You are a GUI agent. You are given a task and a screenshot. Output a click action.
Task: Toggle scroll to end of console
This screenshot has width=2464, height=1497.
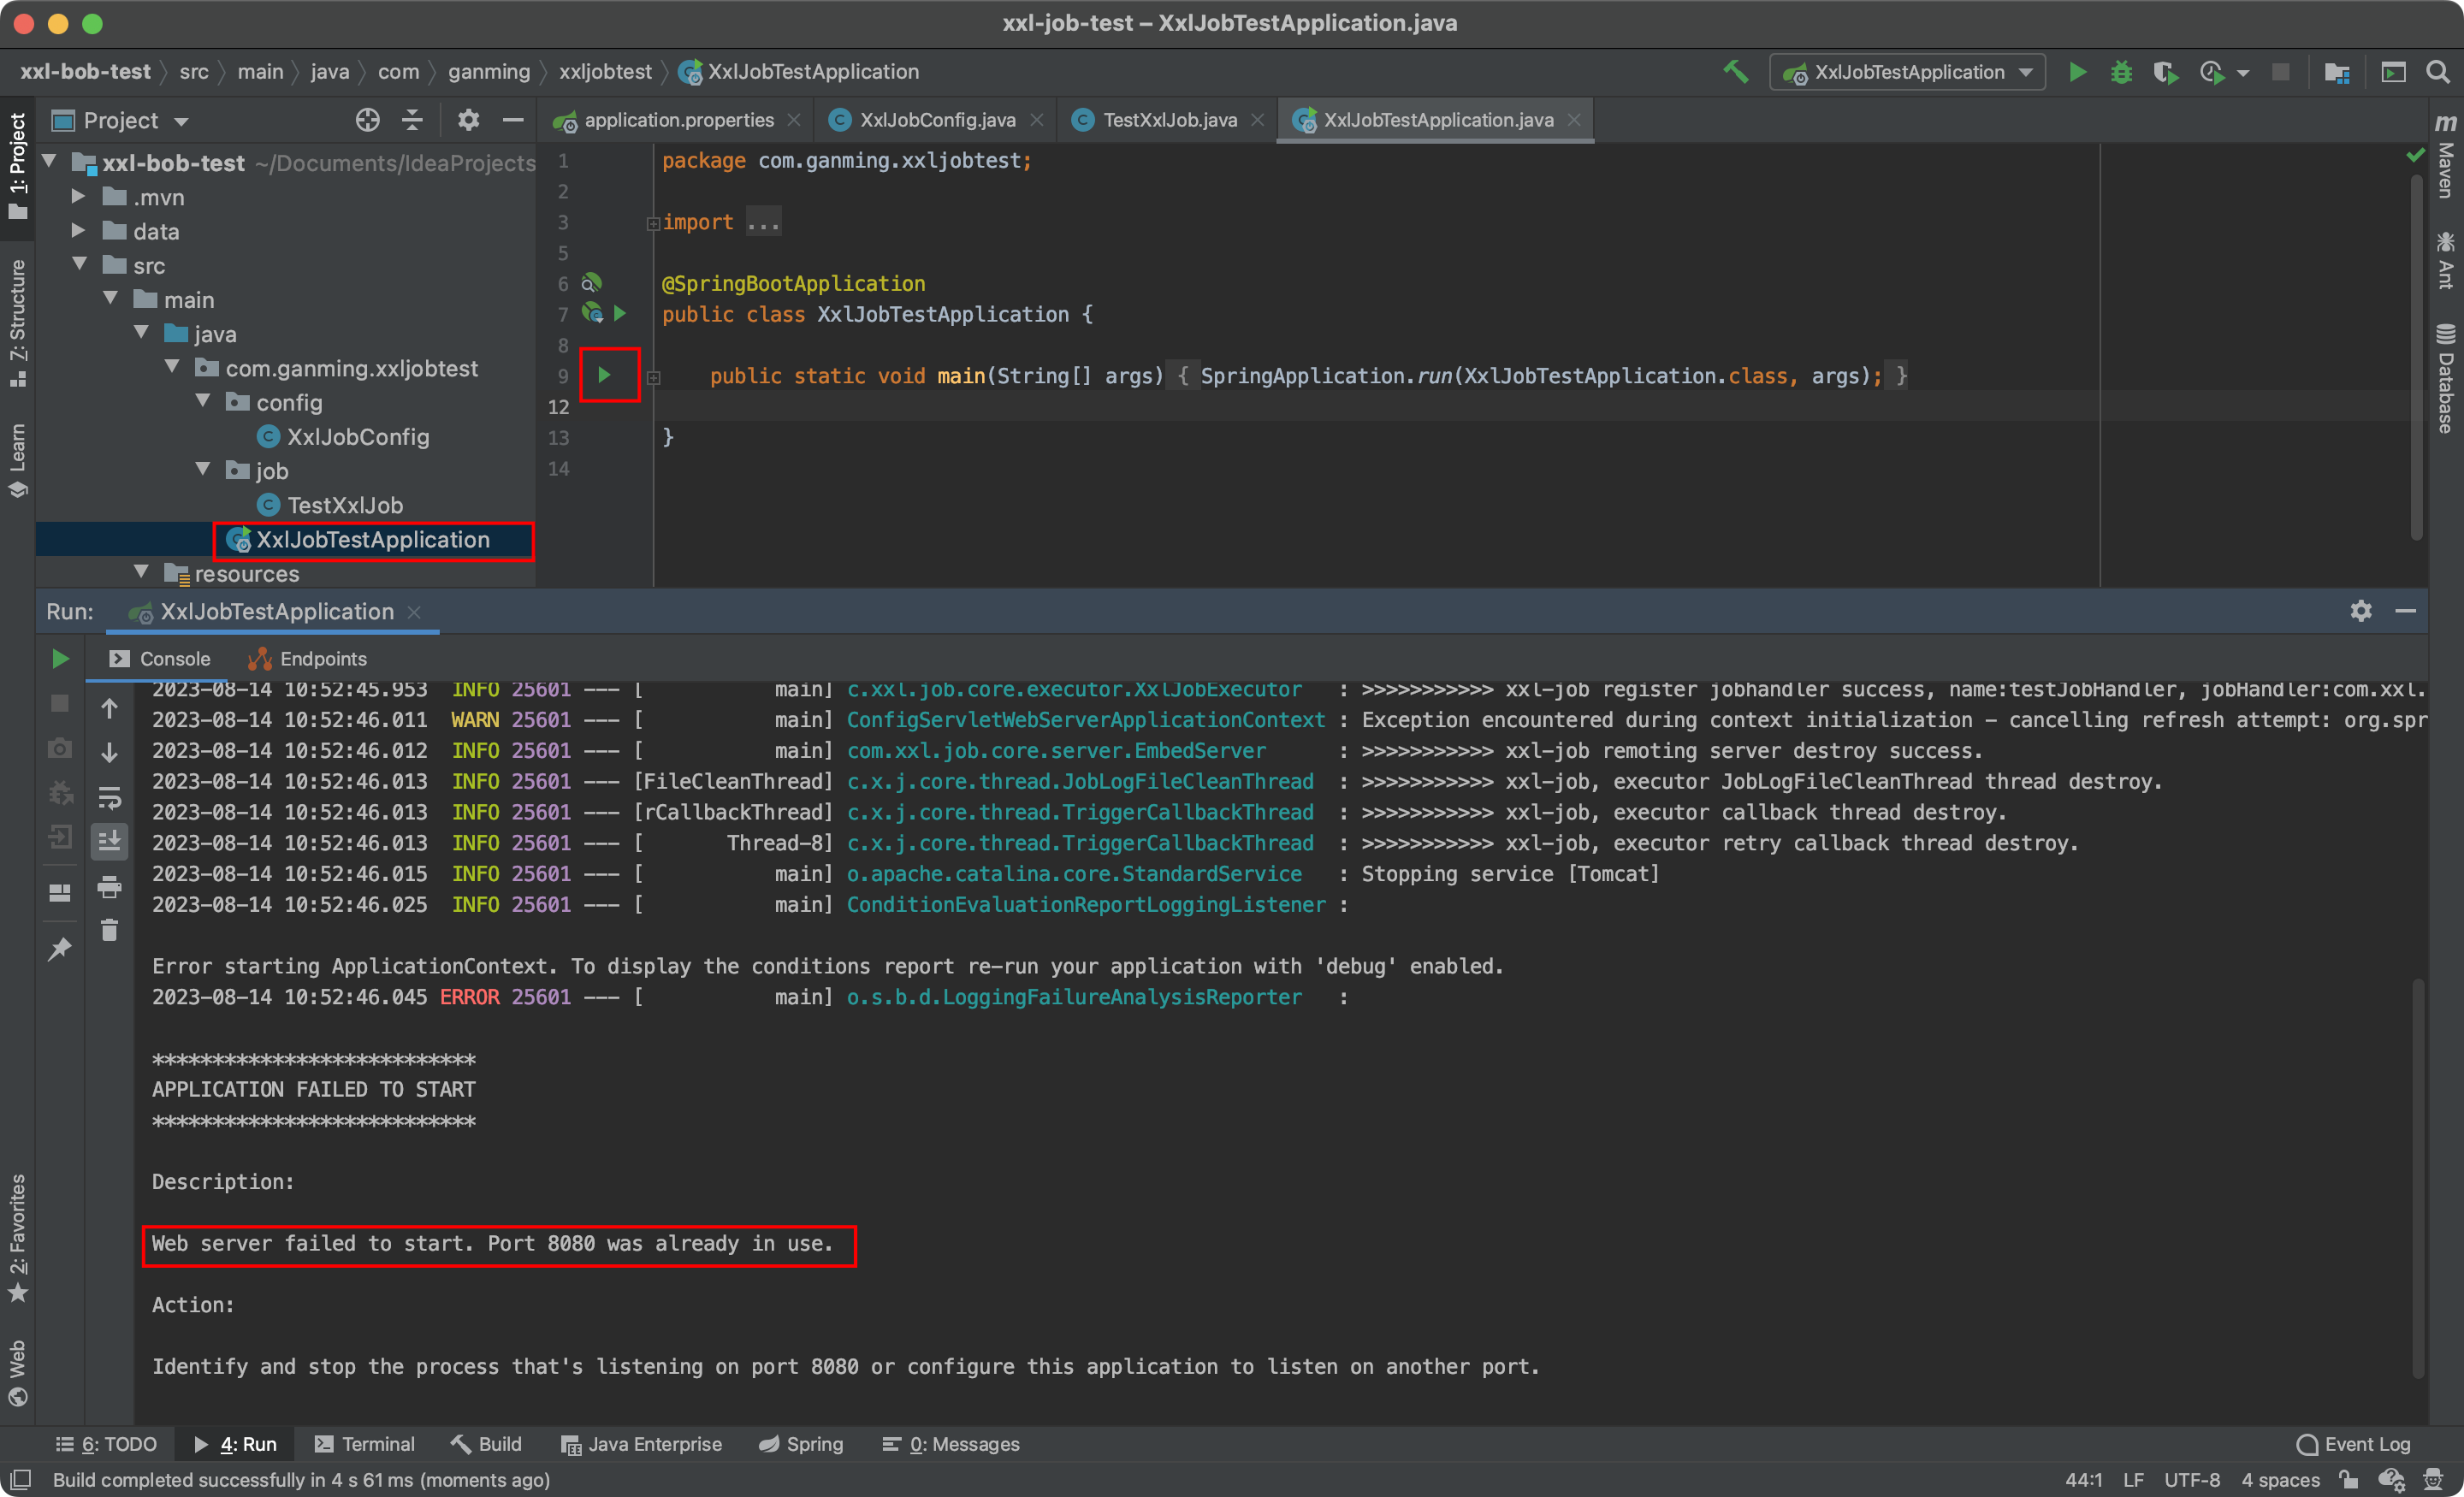click(x=110, y=841)
